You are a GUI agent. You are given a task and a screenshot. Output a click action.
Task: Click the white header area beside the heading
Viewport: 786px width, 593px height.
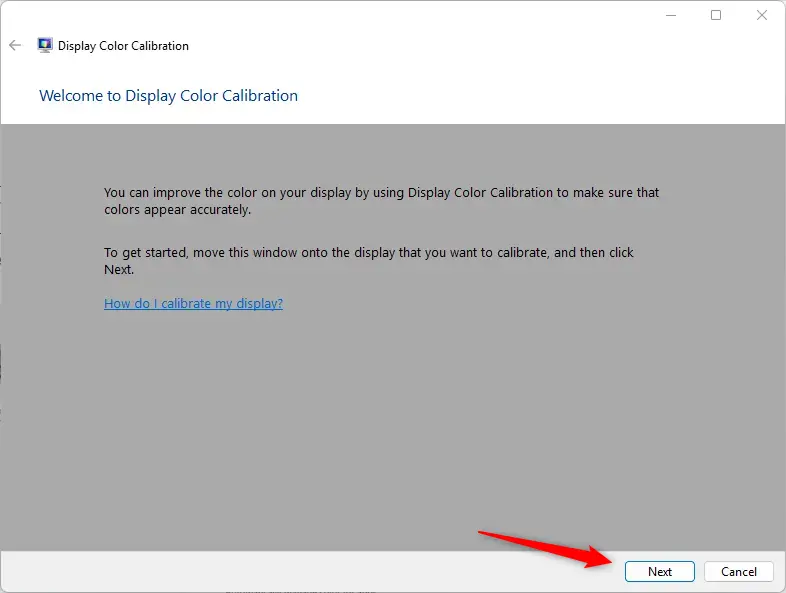[541, 95]
